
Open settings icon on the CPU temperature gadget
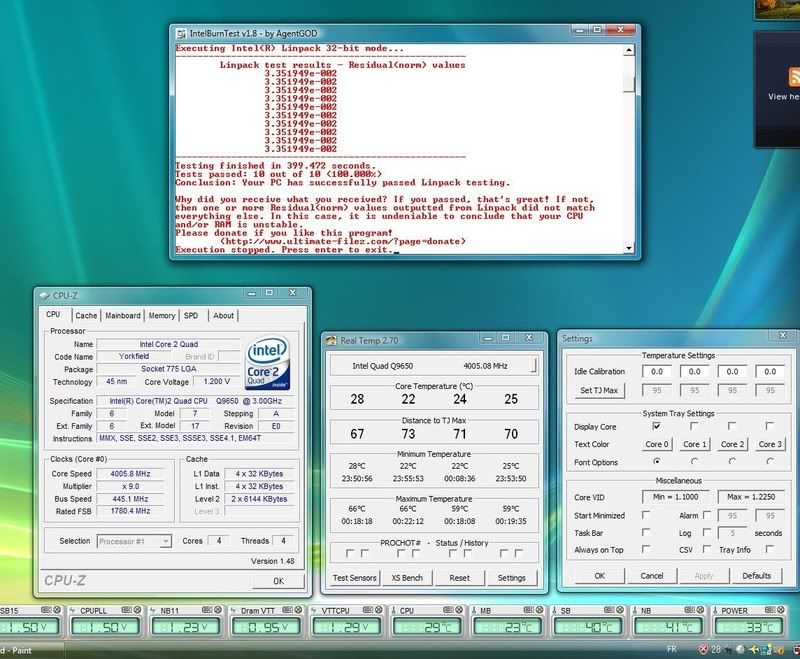coord(447,610)
